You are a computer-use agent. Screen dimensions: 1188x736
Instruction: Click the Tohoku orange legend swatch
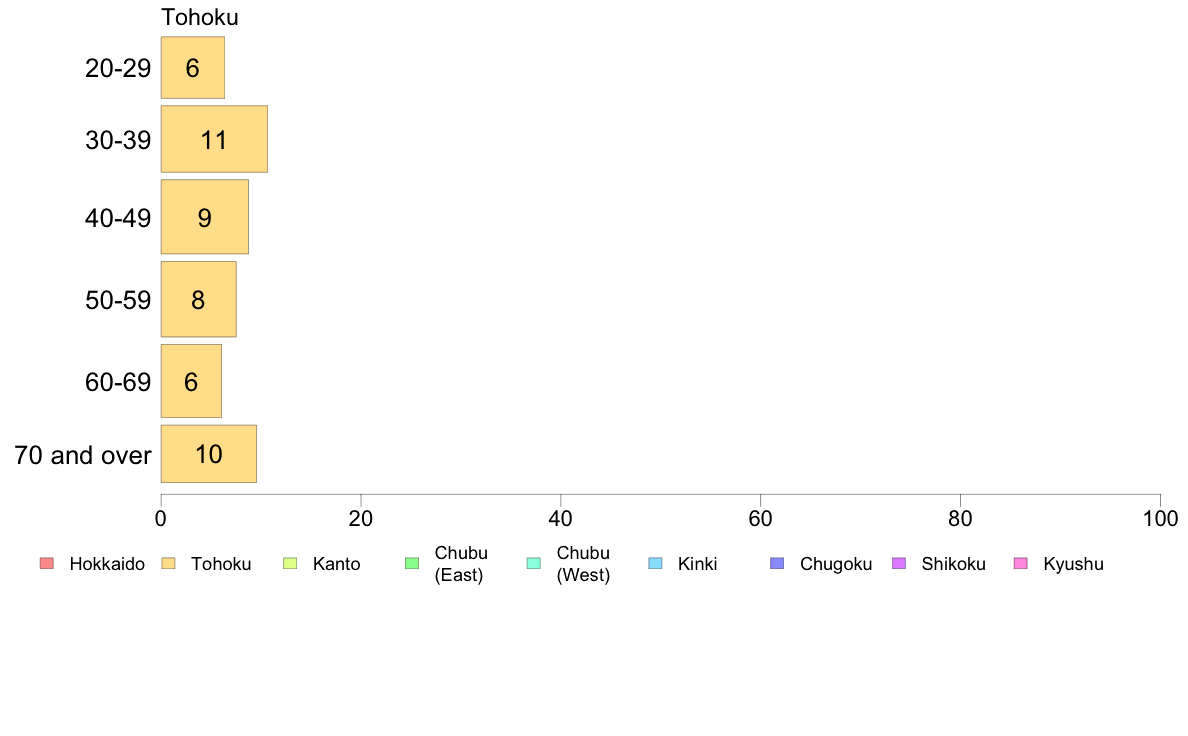tap(168, 563)
